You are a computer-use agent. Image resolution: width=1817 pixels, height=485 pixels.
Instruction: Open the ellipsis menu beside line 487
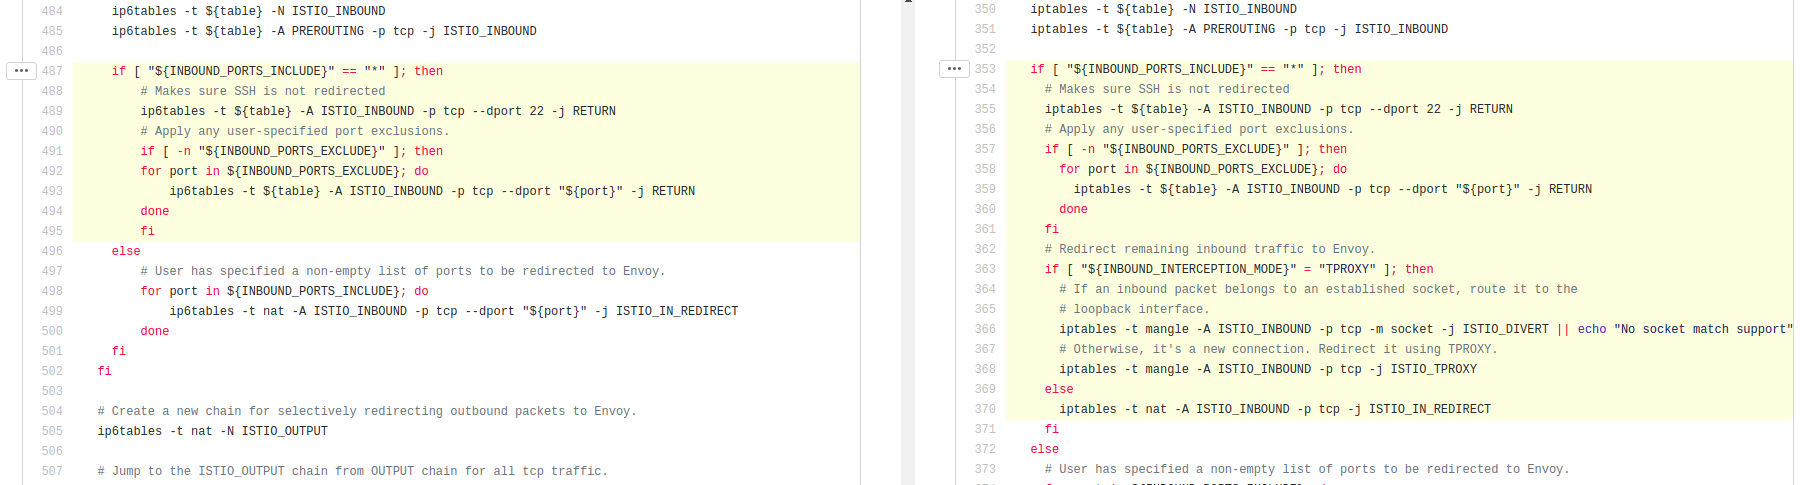pyautogui.click(x=21, y=71)
